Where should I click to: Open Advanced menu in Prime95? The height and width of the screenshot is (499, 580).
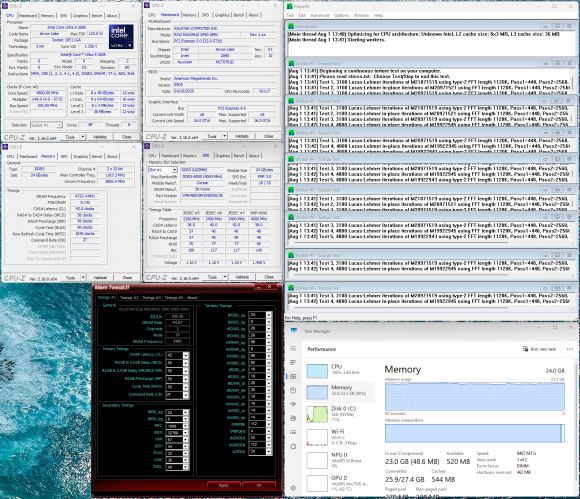pyautogui.click(x=320, y=15)
